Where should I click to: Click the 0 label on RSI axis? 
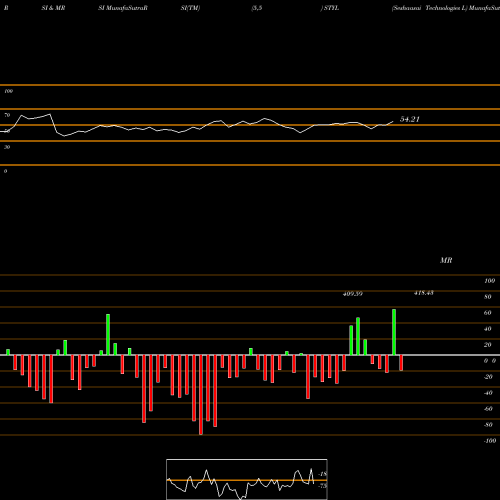point(5,171)
